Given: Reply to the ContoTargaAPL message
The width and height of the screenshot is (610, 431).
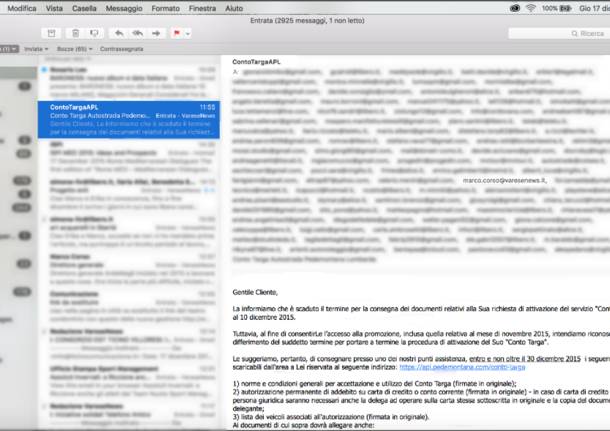Looking at the screenshot, I should point(119,33).
